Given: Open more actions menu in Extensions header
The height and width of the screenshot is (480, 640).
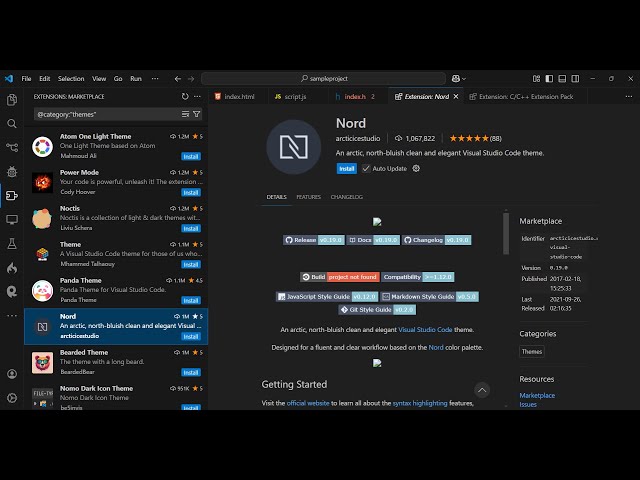Looking at the screenshot, I should [198, 97].
